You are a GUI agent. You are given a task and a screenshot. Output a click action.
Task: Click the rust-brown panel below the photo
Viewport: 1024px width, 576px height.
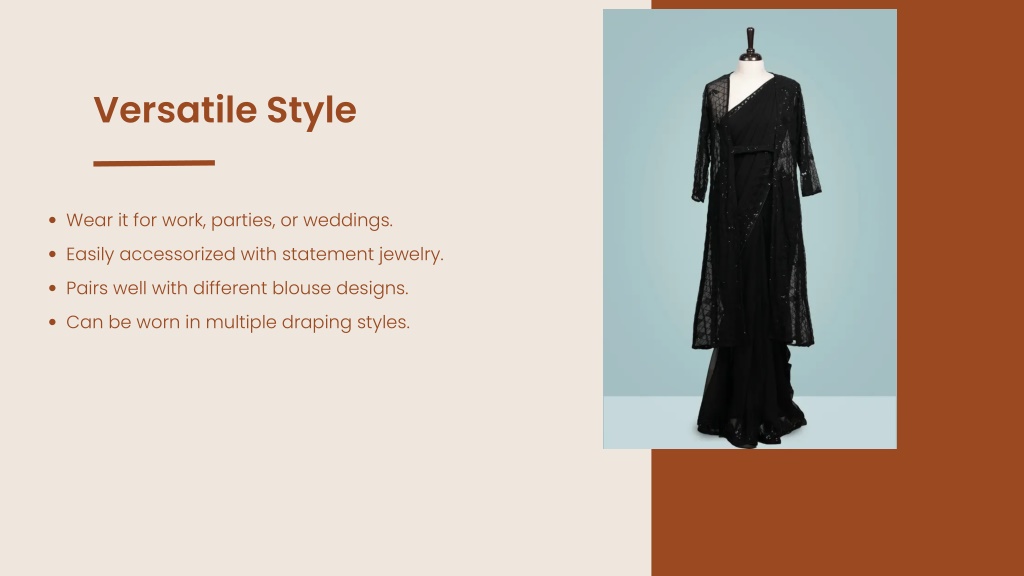pyautogui.click(x=837, y=512)
